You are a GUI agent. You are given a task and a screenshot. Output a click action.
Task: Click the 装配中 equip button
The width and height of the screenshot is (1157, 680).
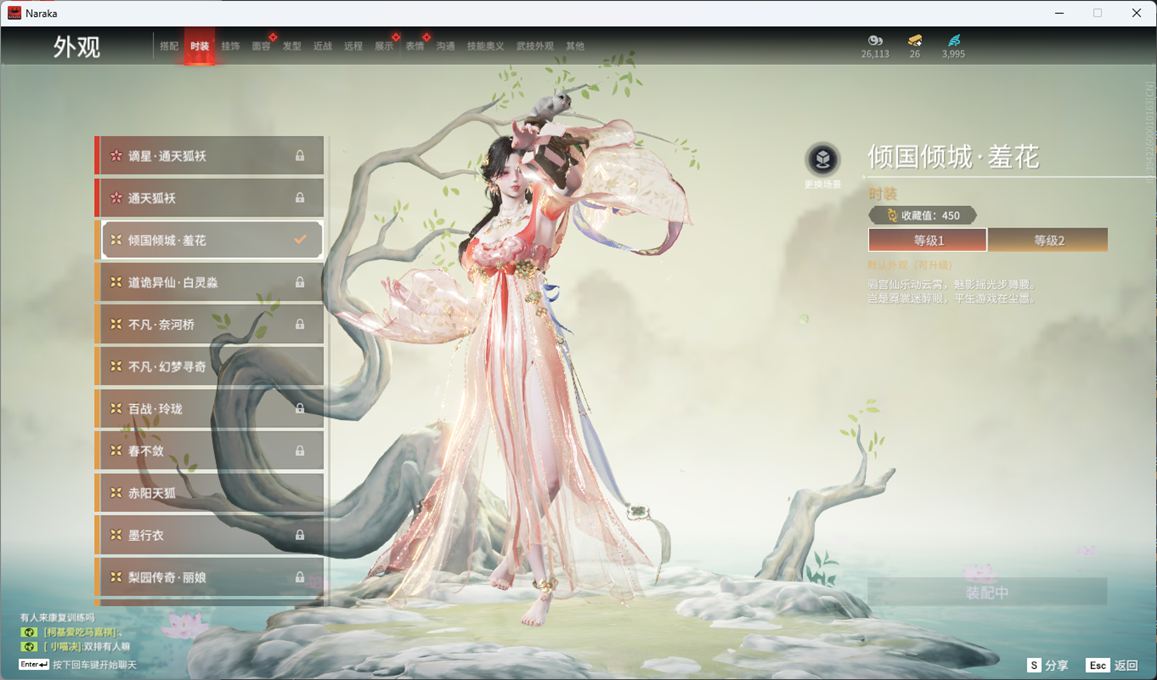point(987,592)
